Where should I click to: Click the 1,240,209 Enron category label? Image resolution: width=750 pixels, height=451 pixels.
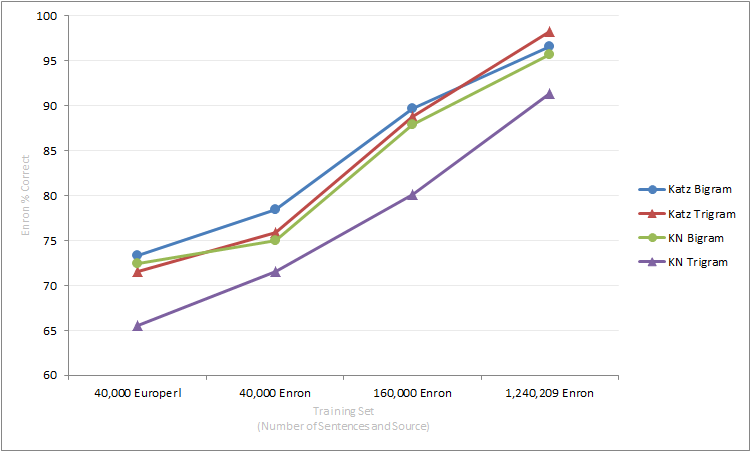tap(549, 393)
